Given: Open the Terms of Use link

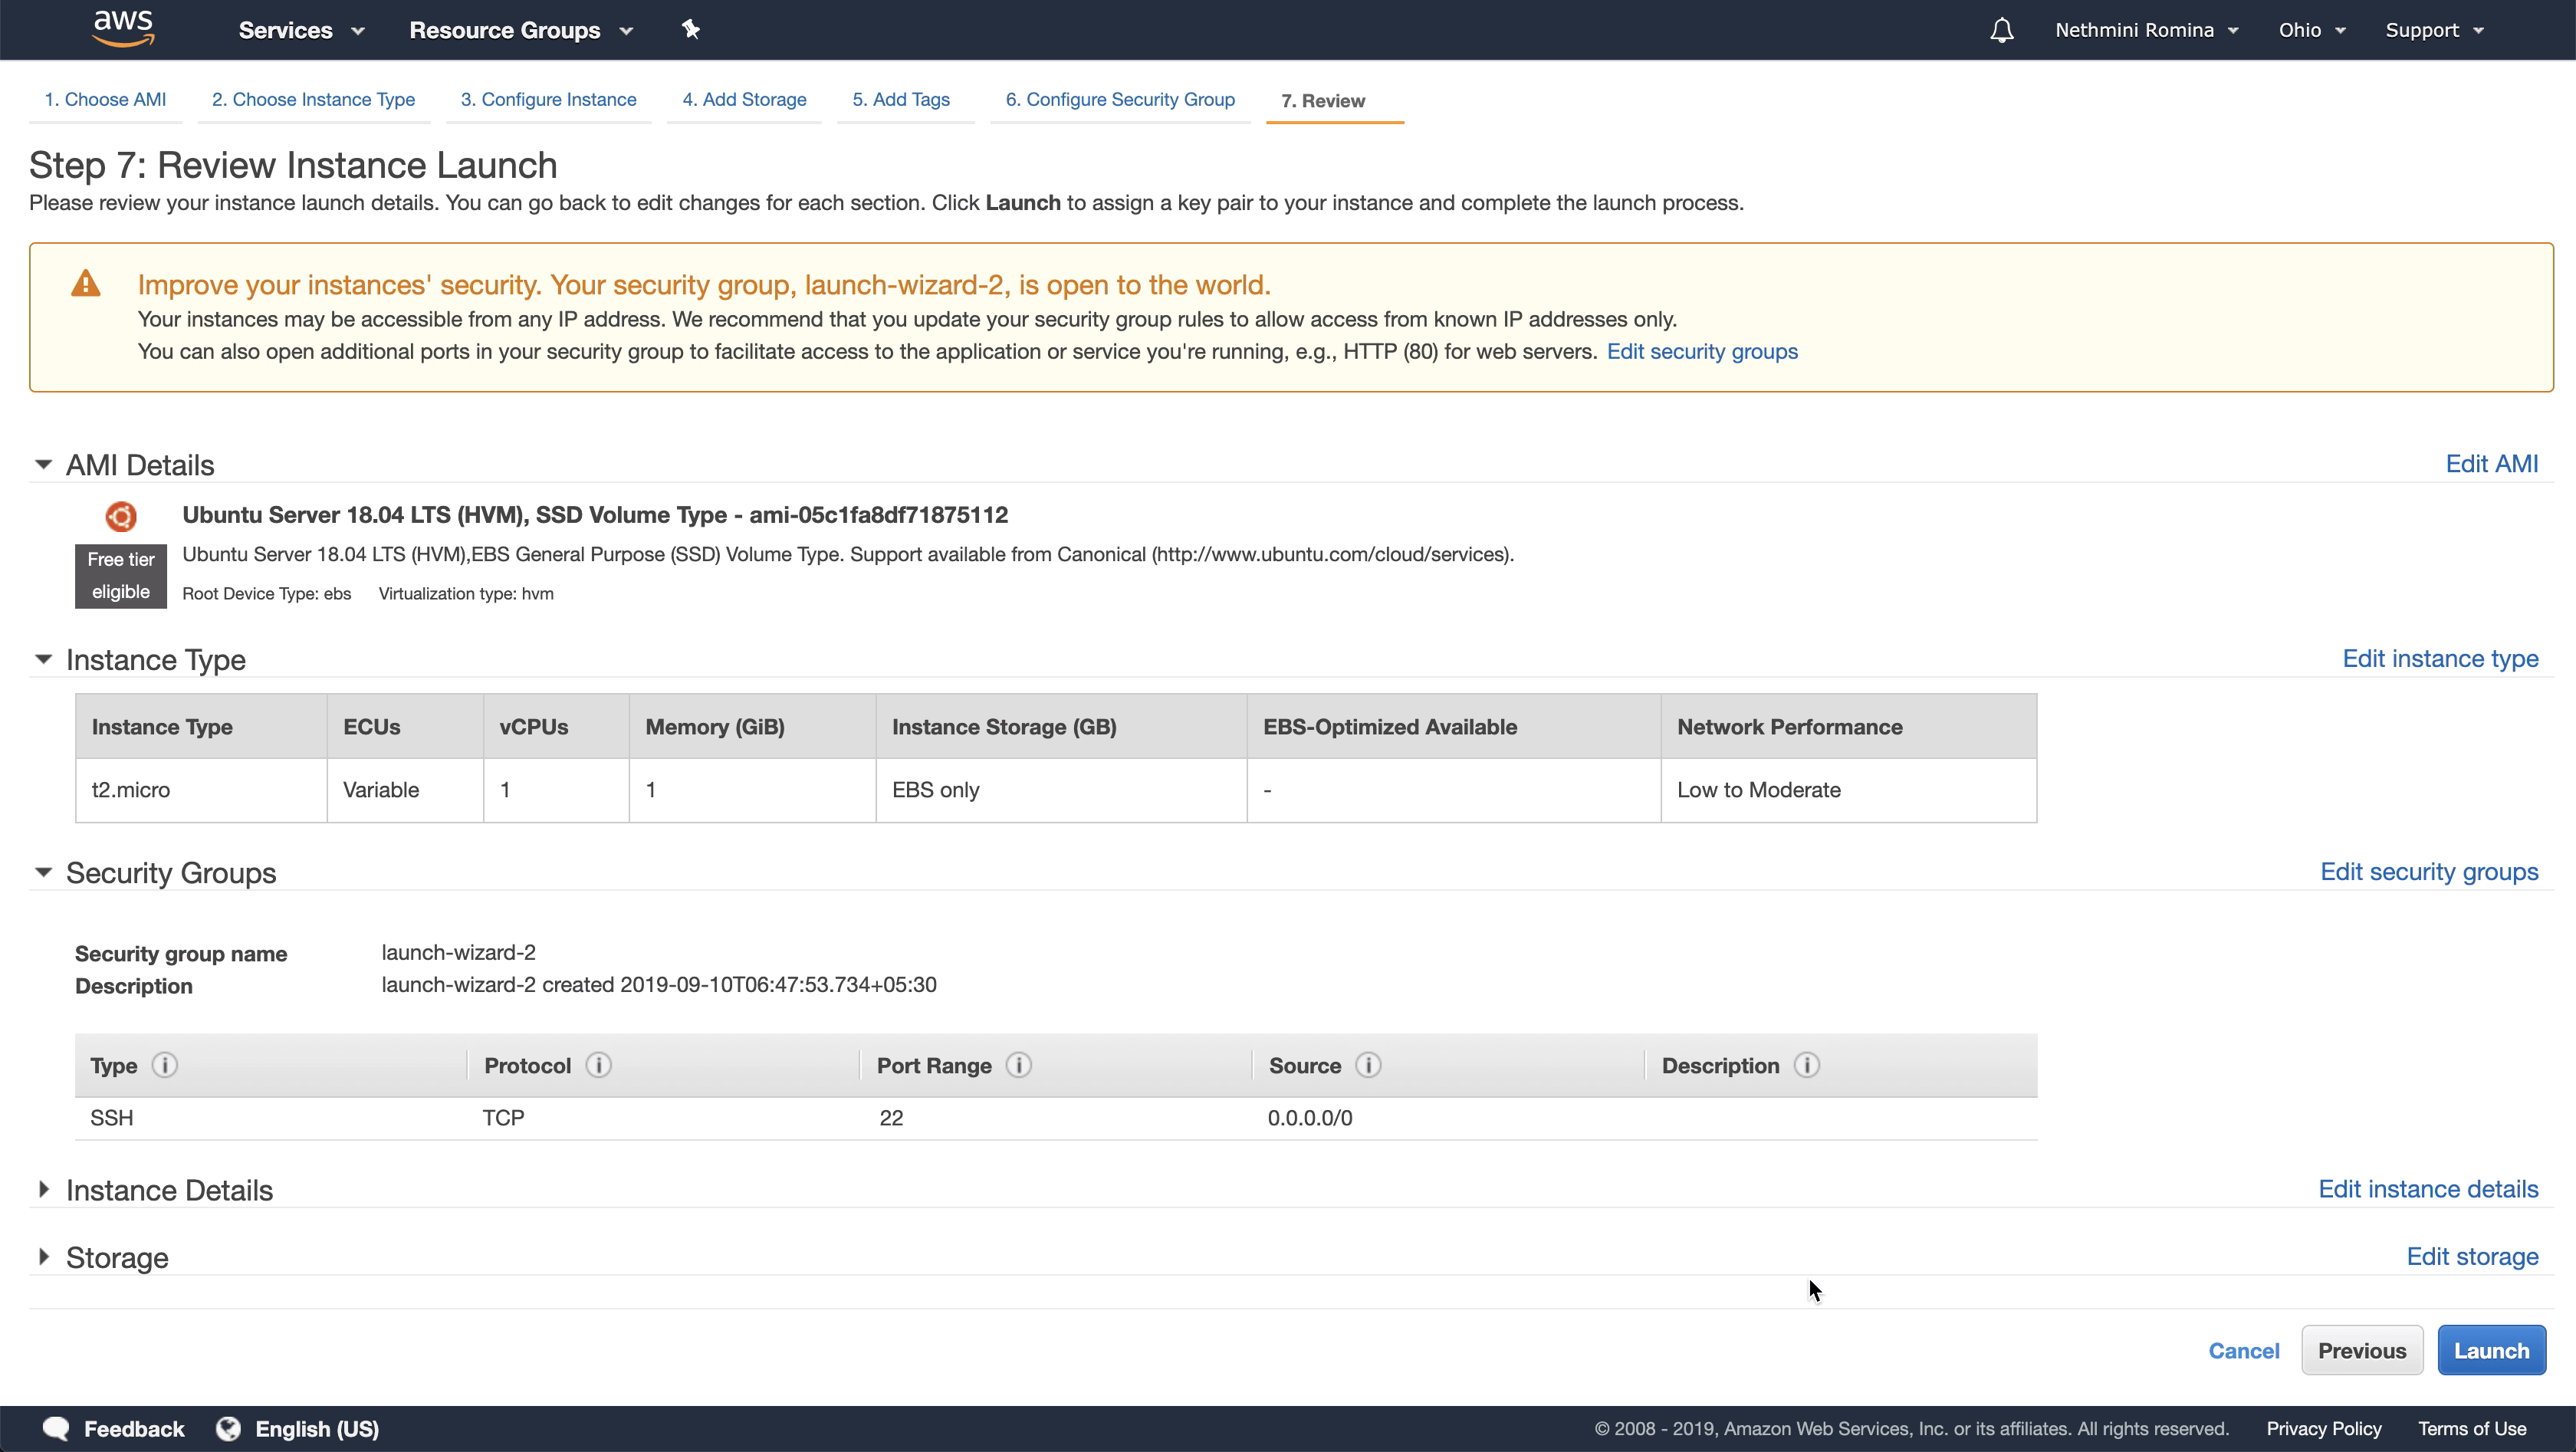Looking at the screenshot, I should coord(2472,1429).
